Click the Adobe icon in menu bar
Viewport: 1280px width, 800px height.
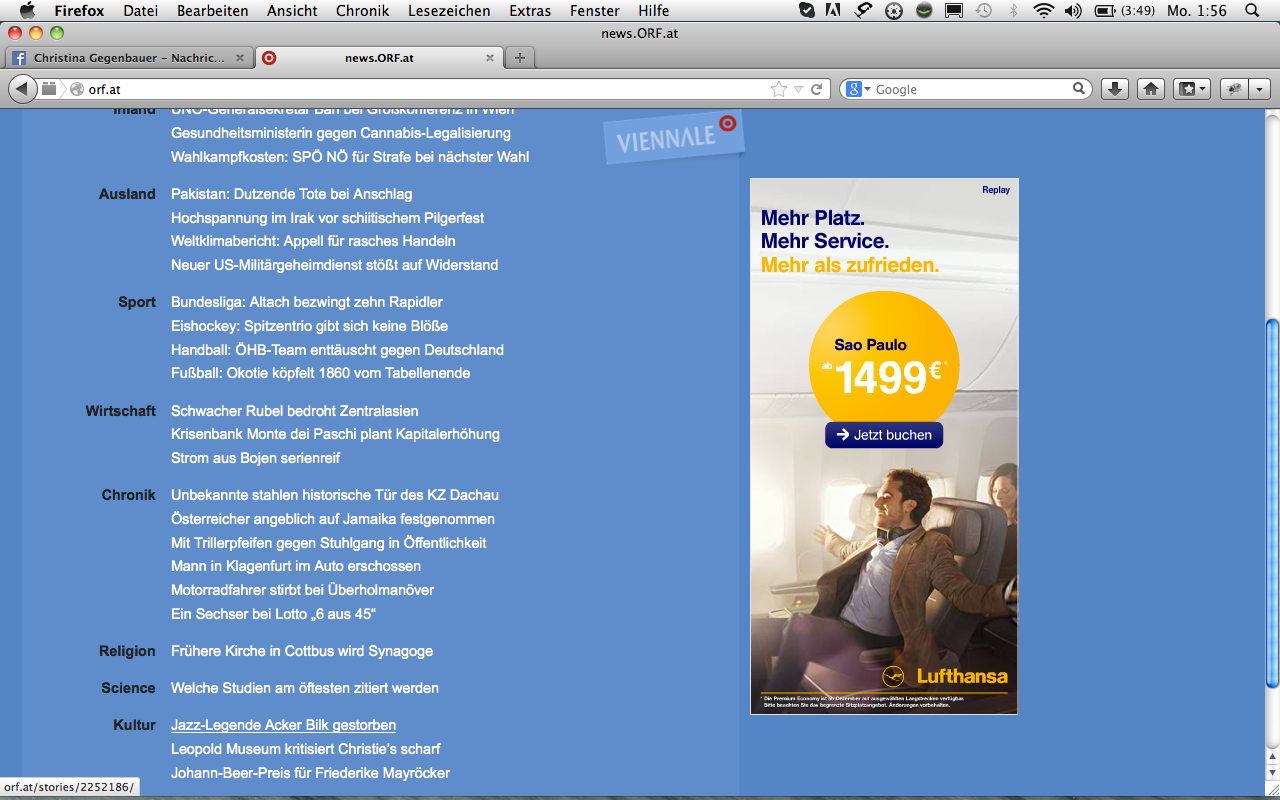(833, 10)
